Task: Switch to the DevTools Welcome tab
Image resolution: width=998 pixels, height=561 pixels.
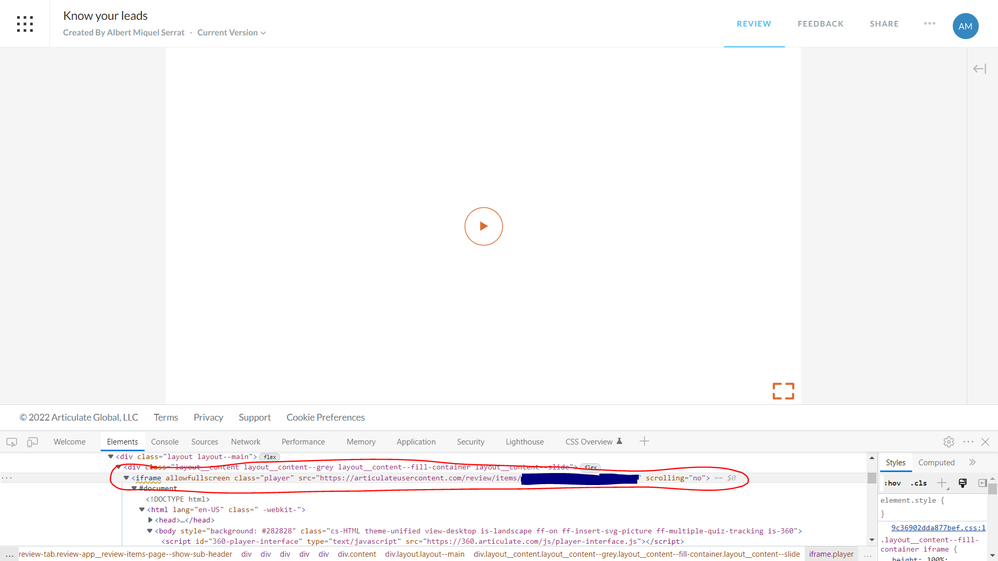Action: point(69,442)
